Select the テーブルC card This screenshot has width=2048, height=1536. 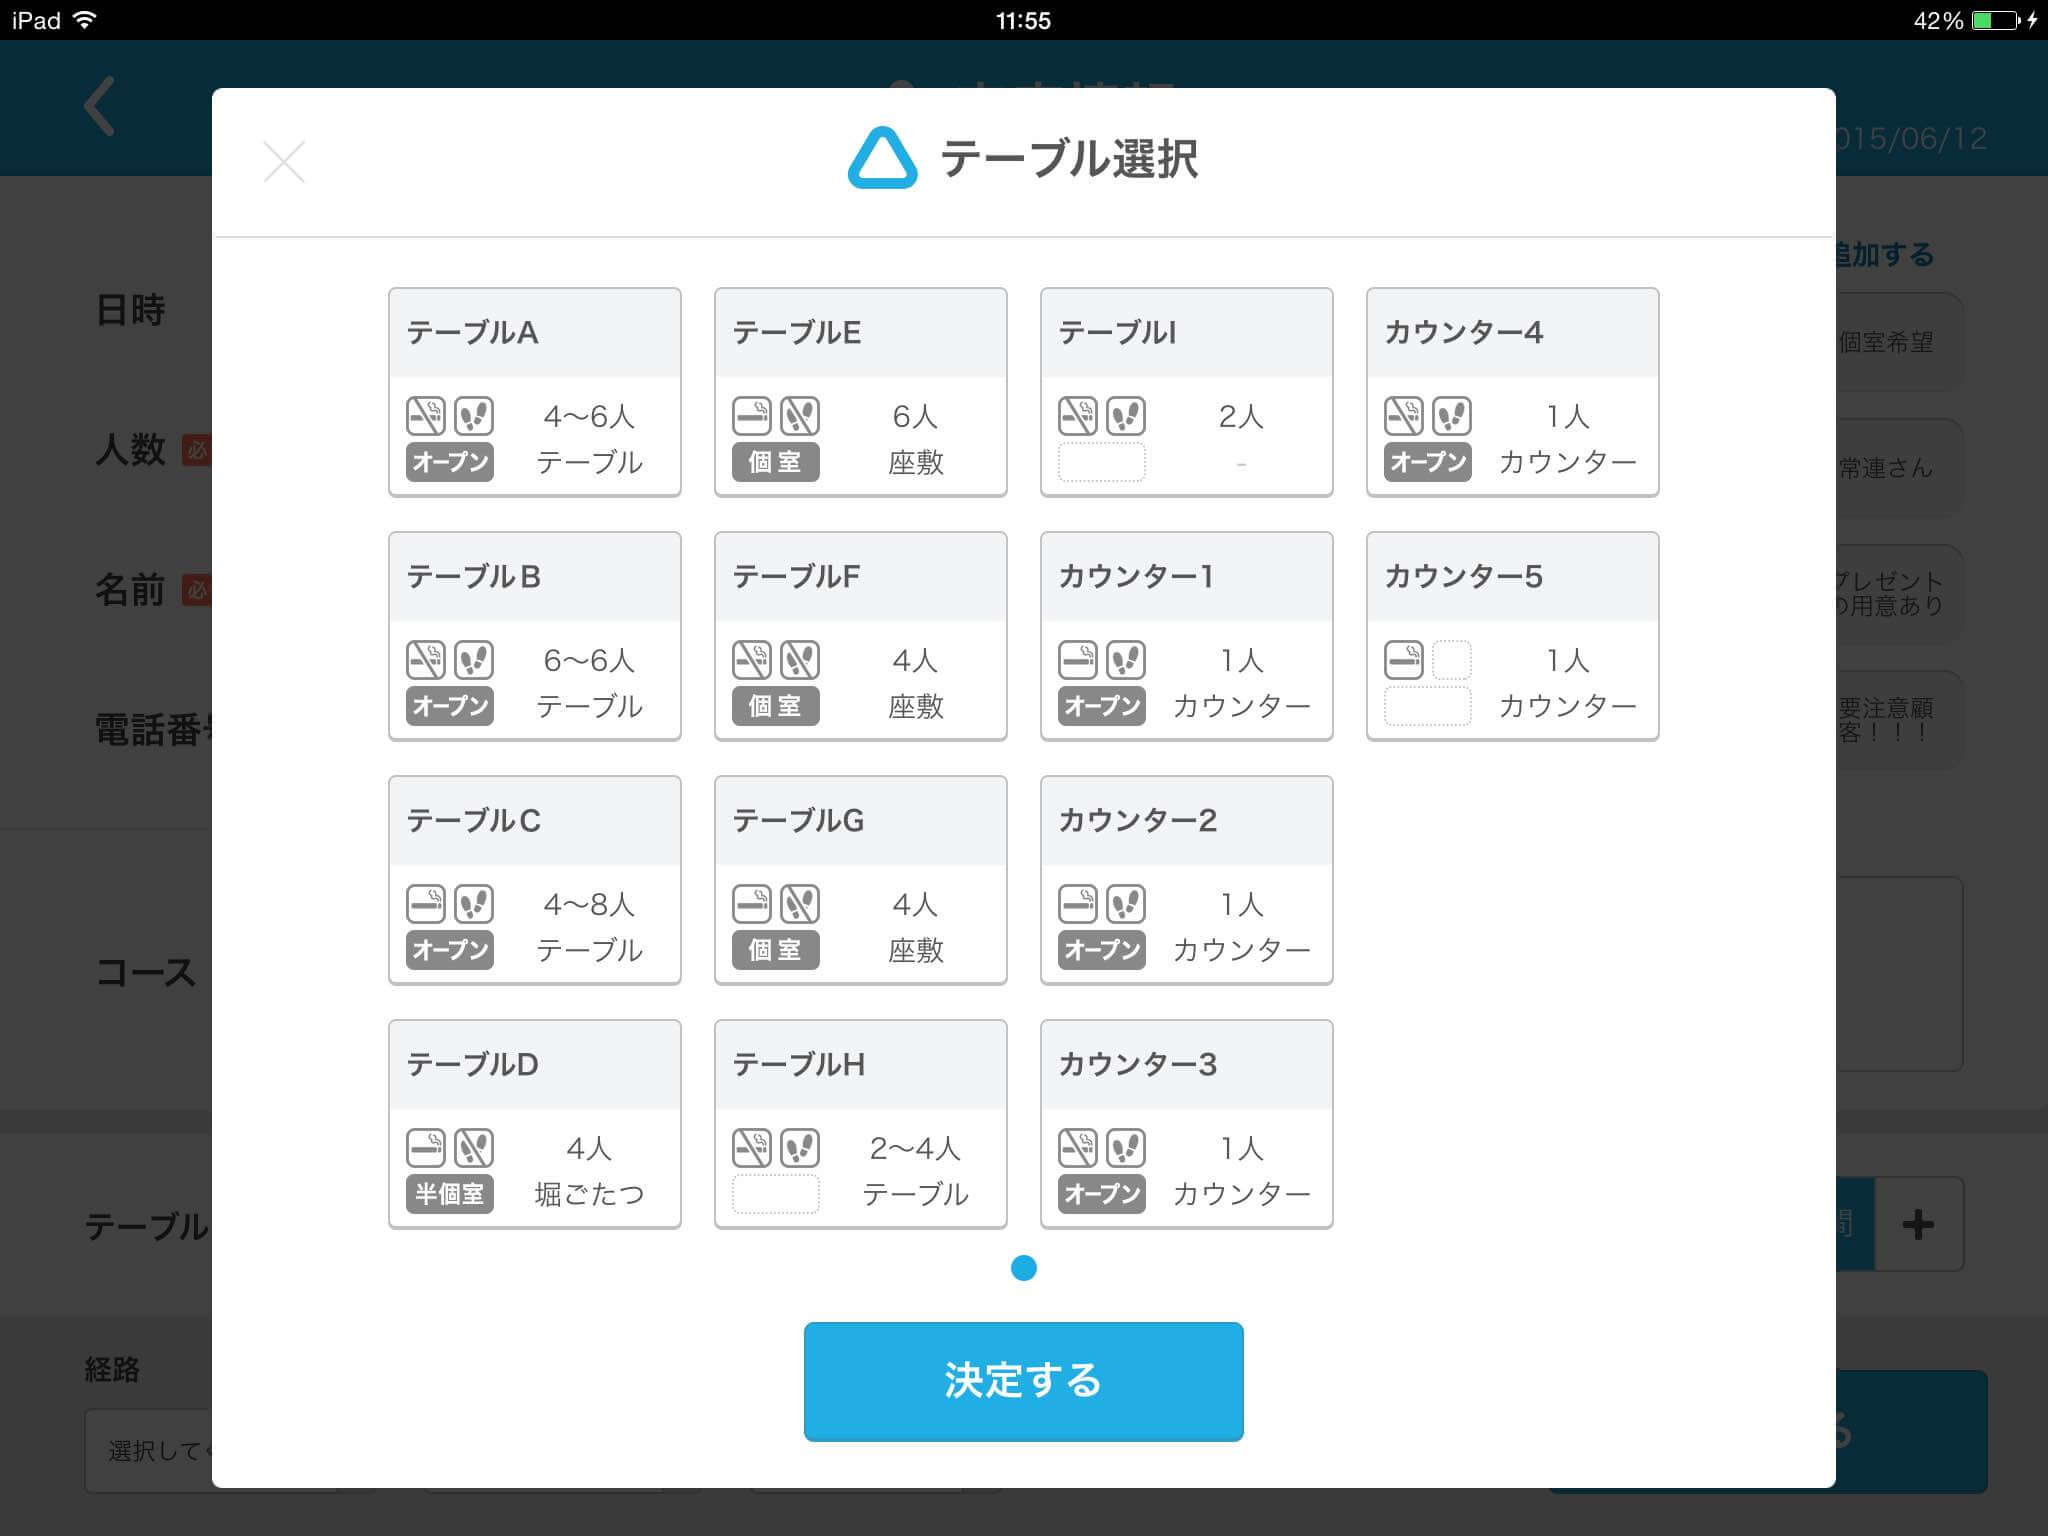535,880
